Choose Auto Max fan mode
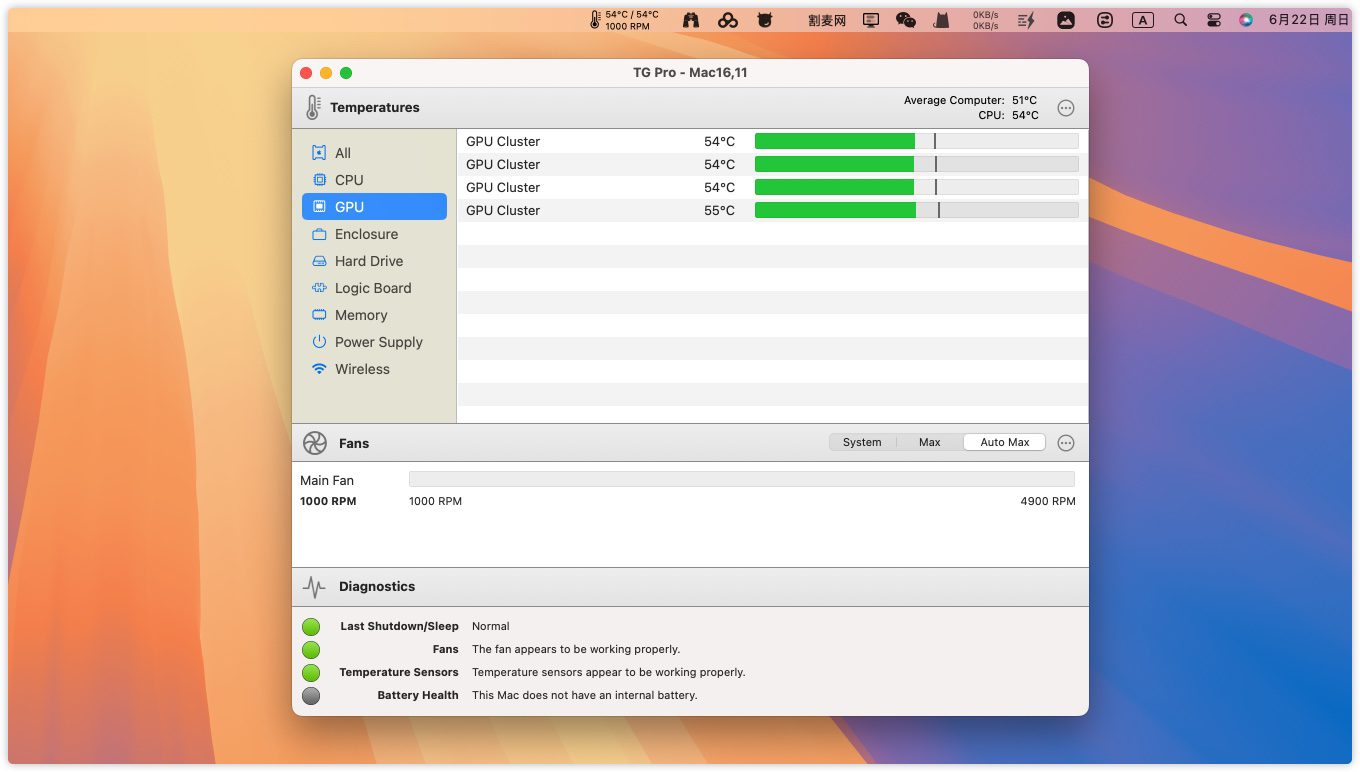 coord(1004,442)
